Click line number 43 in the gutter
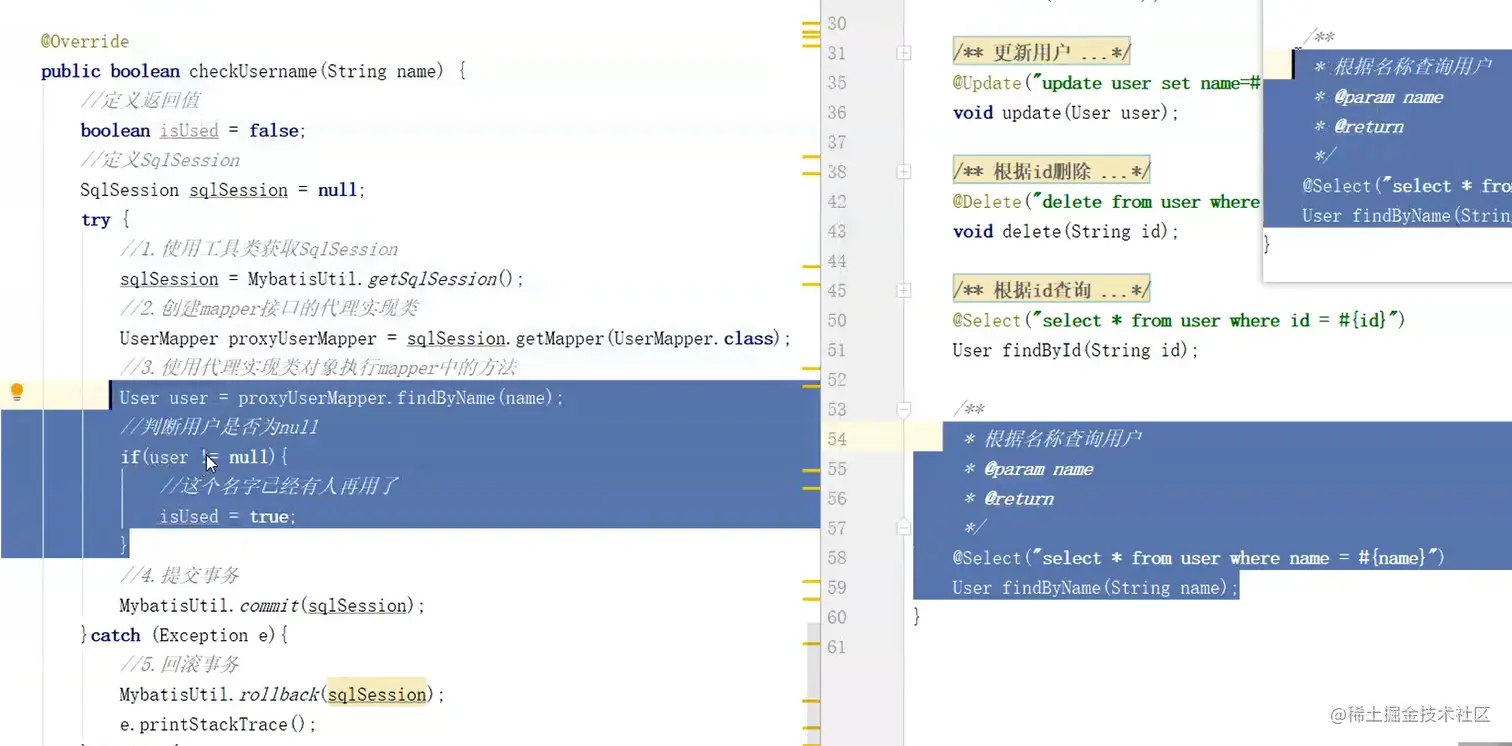The image size is (1512, 746). [x=837, y=231]
